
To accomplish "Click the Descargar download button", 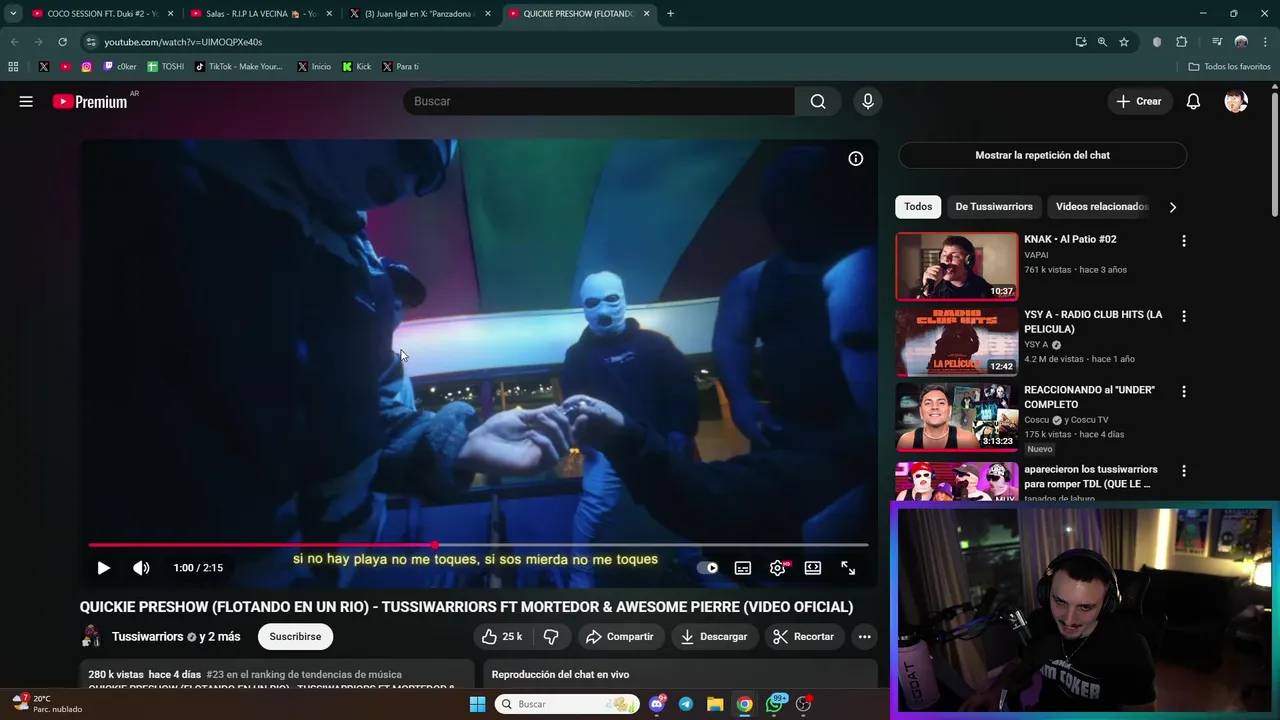I will pos(714,636).
